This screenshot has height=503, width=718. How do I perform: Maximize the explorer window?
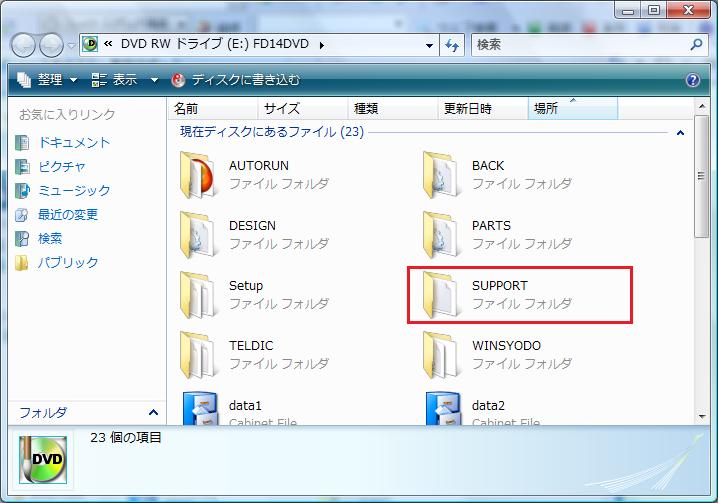coord(654,10)
